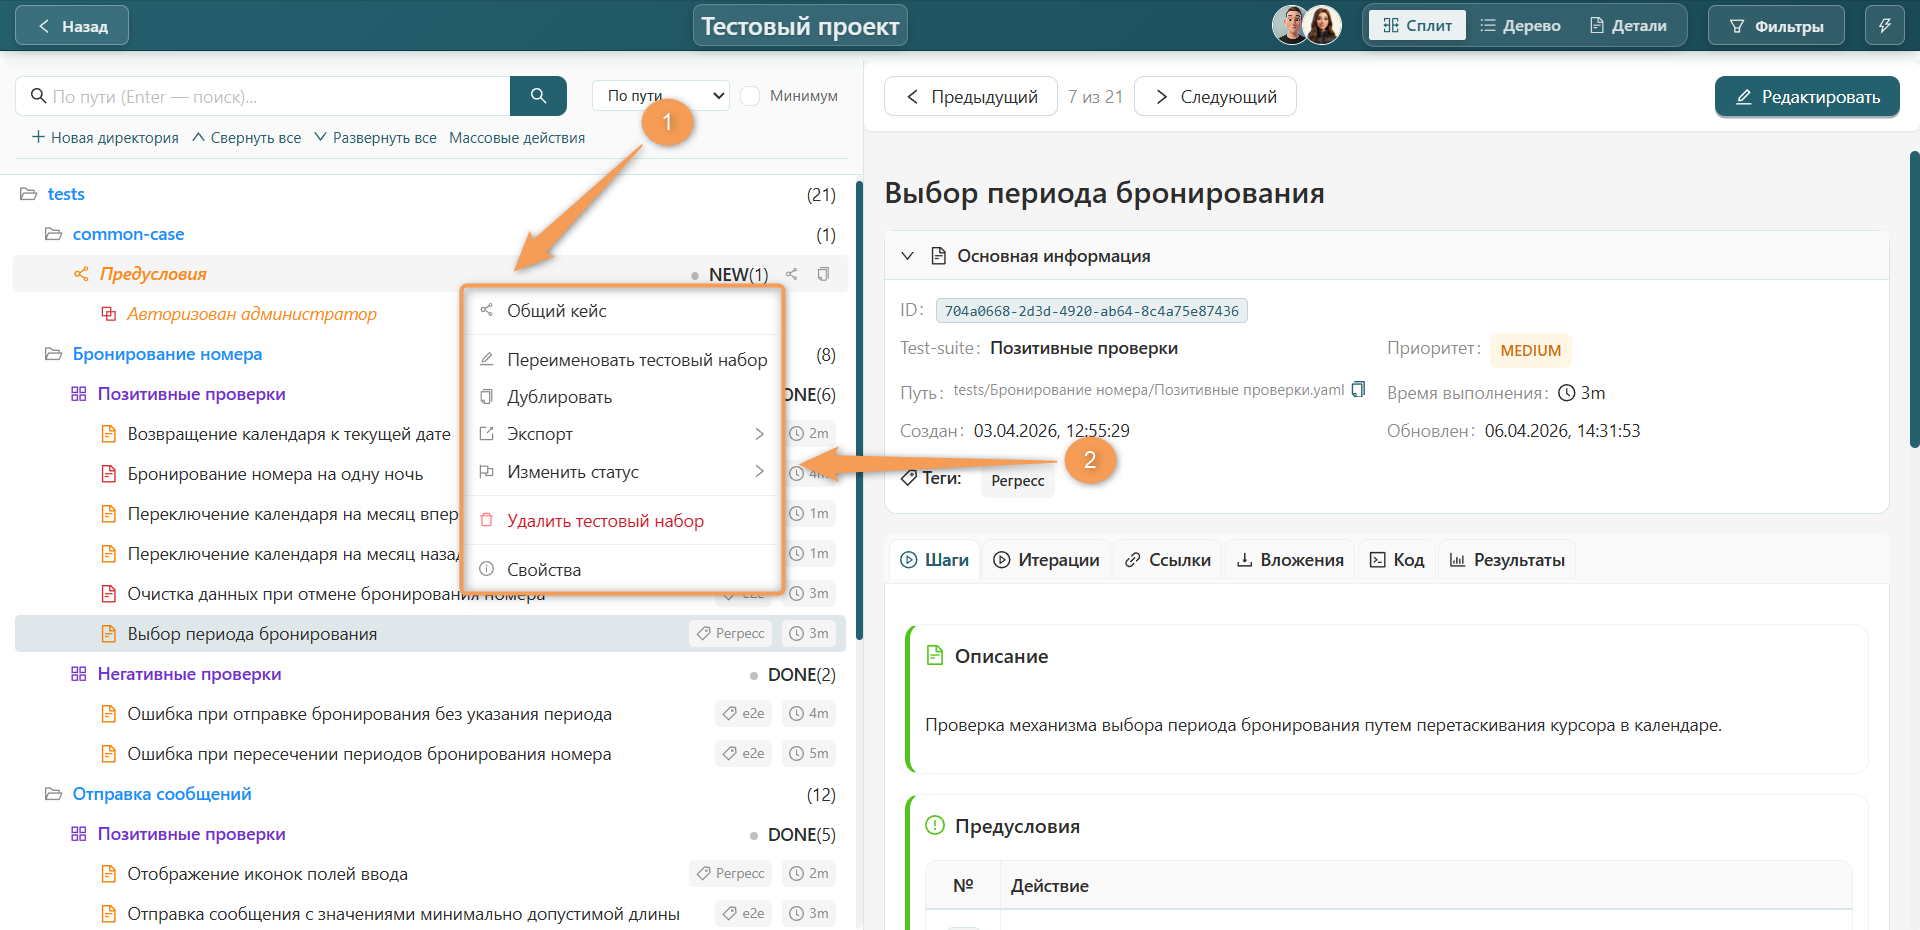Click the 5m duration badge on Ошибка при пересечении row

click(x=809, y=753)
